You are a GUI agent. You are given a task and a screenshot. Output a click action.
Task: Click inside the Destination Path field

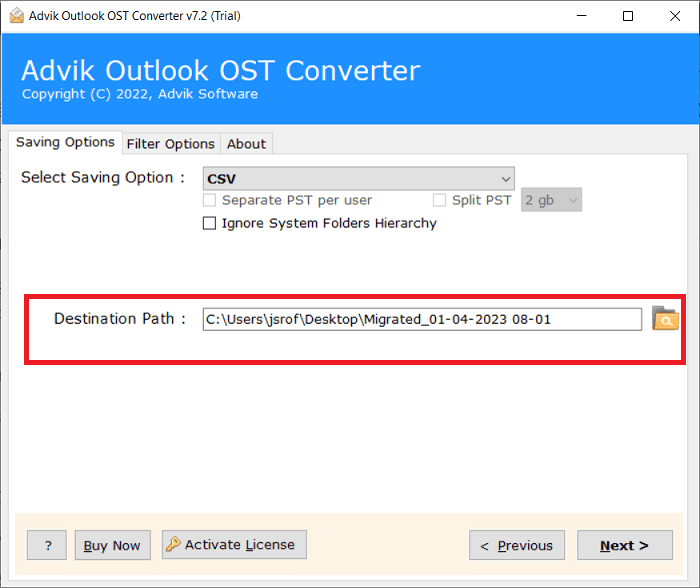coord(422,319)
